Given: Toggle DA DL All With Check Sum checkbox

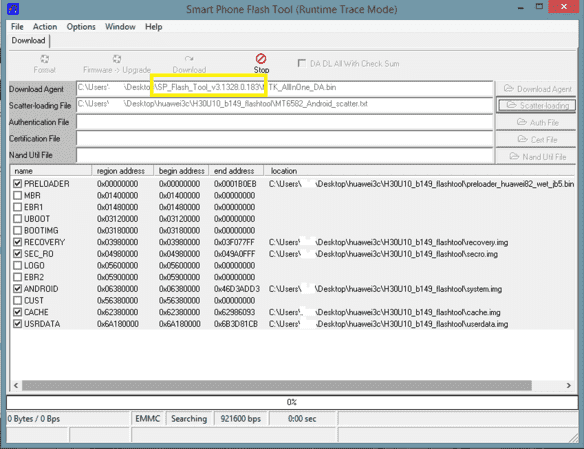Looking at the screenshot, I should pyautogui.click(x=302, y=63).
